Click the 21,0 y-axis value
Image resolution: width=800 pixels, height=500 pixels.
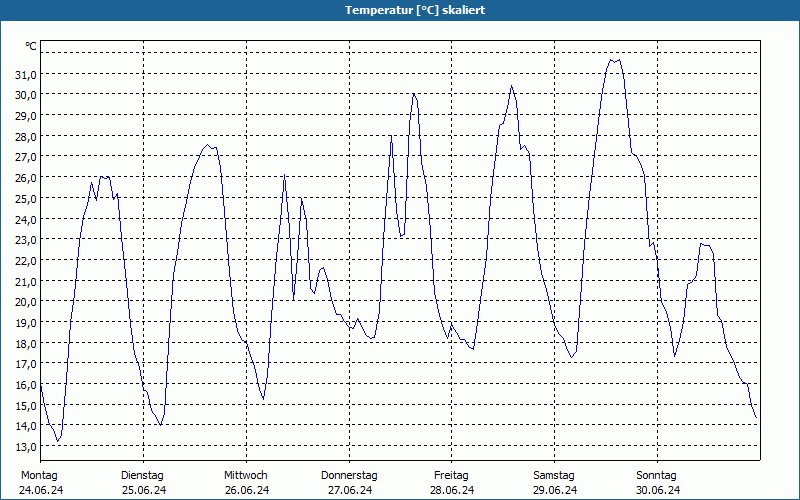(26, 282)
